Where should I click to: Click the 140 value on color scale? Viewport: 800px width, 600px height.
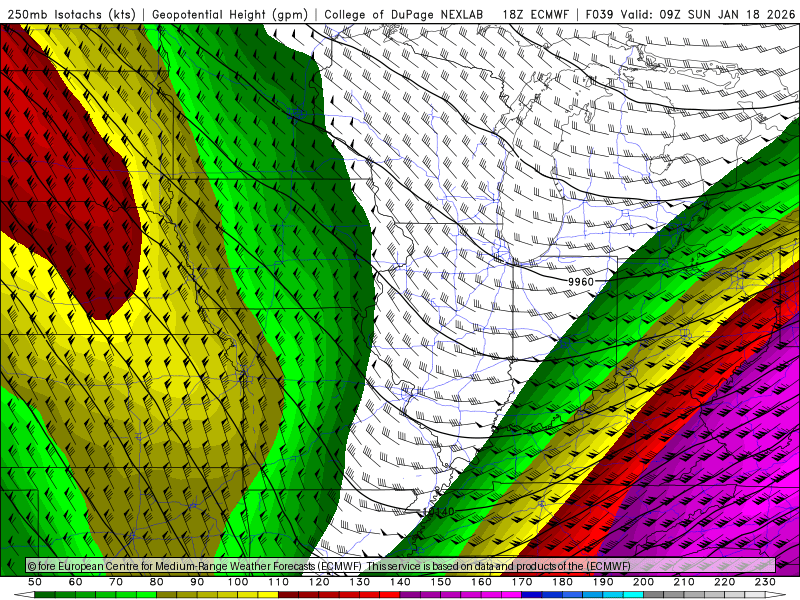pos(400,582)
